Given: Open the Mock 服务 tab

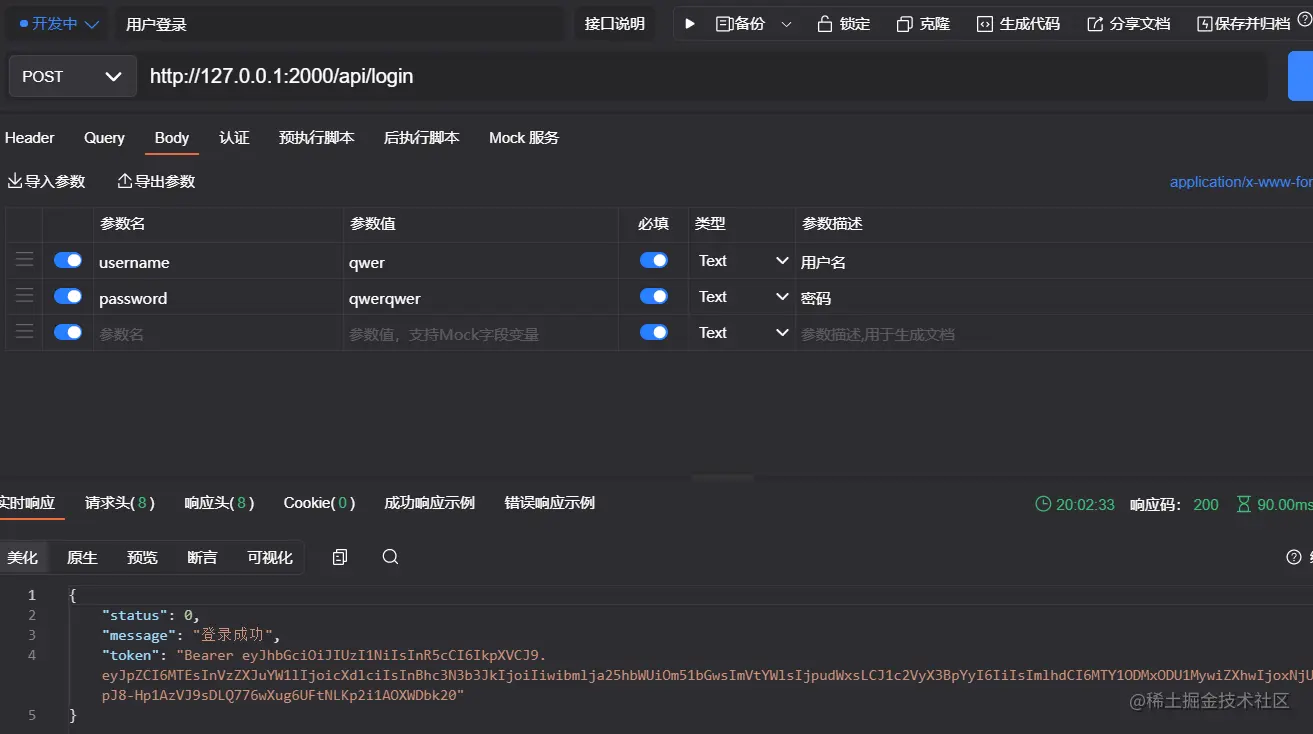Looking at the screenshot, I should pos(524,138).
